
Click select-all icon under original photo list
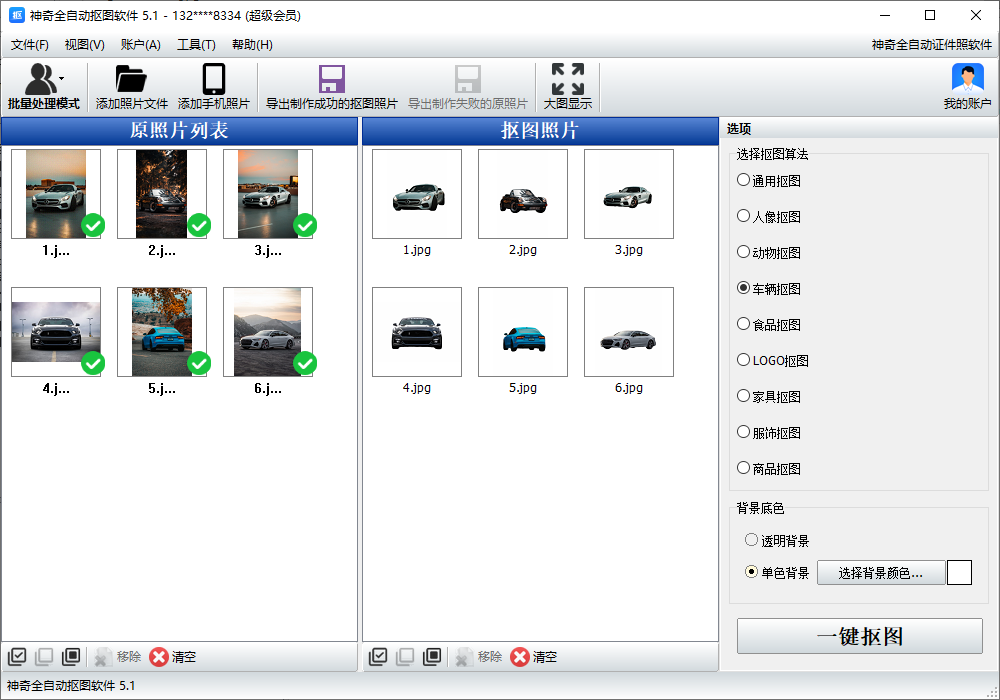pyautogui.click(x=17, y=657)
